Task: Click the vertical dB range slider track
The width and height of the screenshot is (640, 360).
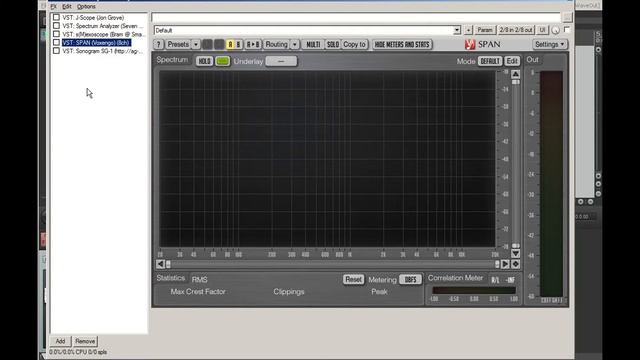Action: coord(516,164)
